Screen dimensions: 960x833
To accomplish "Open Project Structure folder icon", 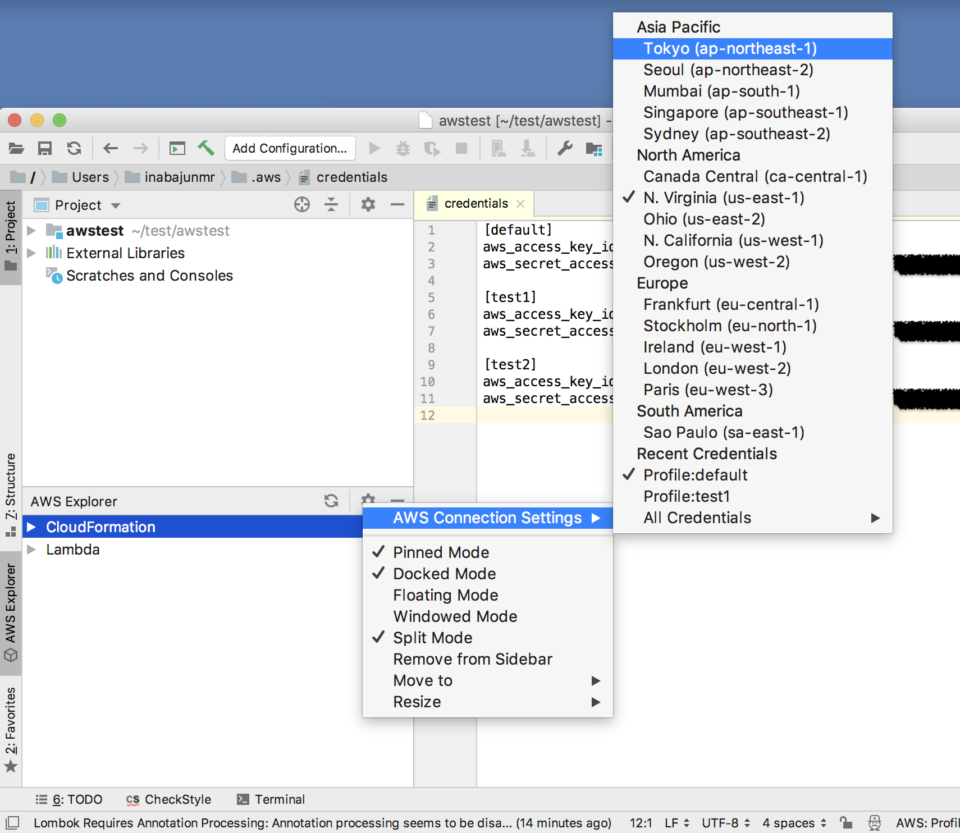I will tap(594, 148).
